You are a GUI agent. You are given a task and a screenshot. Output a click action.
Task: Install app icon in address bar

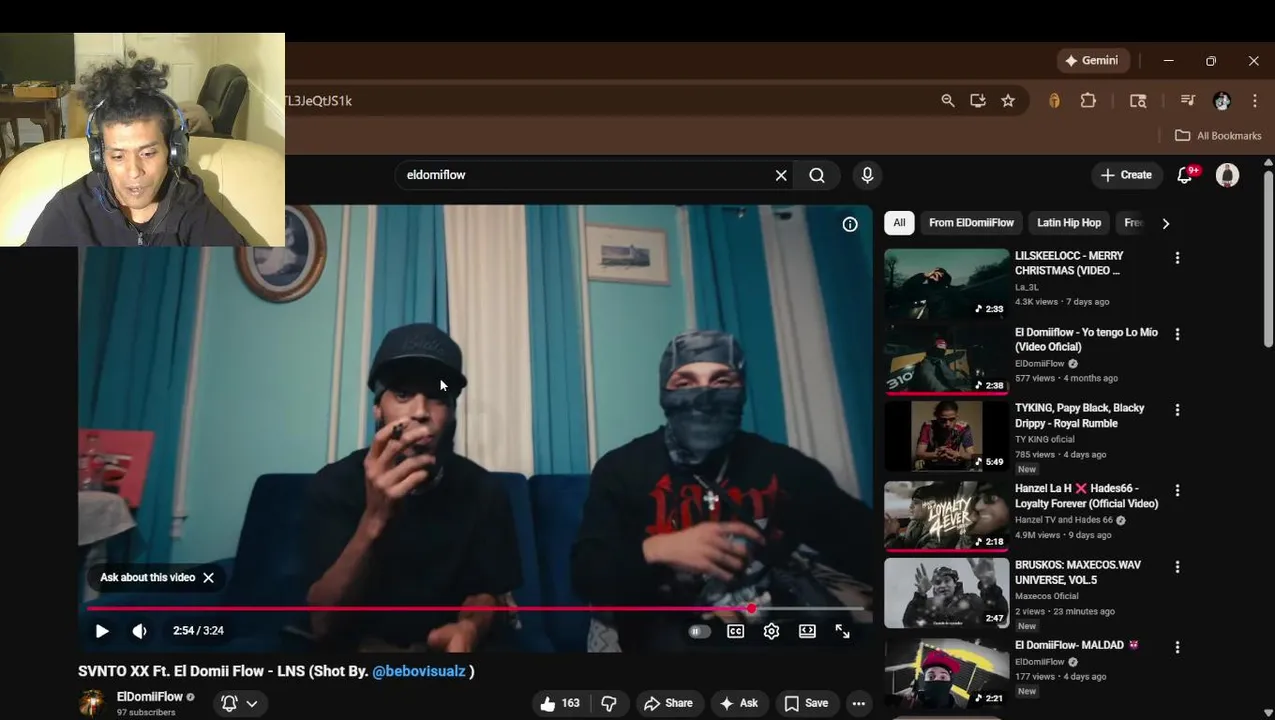978,101
